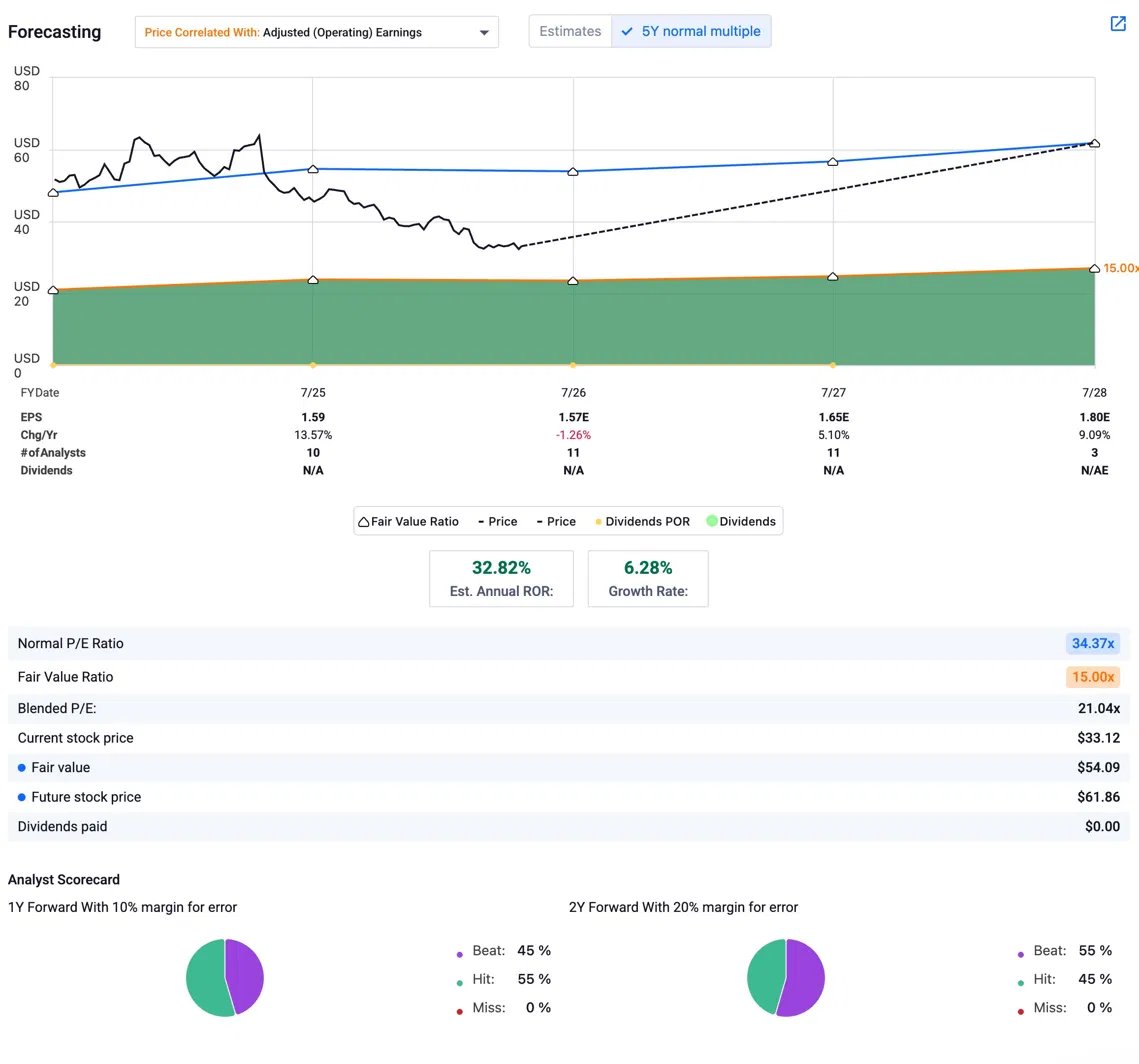Click the 1Y Forward Miss 0 % entry
This screenshot has width=1139, height=1064.
pyautogui.click(x=503, y=1007)
